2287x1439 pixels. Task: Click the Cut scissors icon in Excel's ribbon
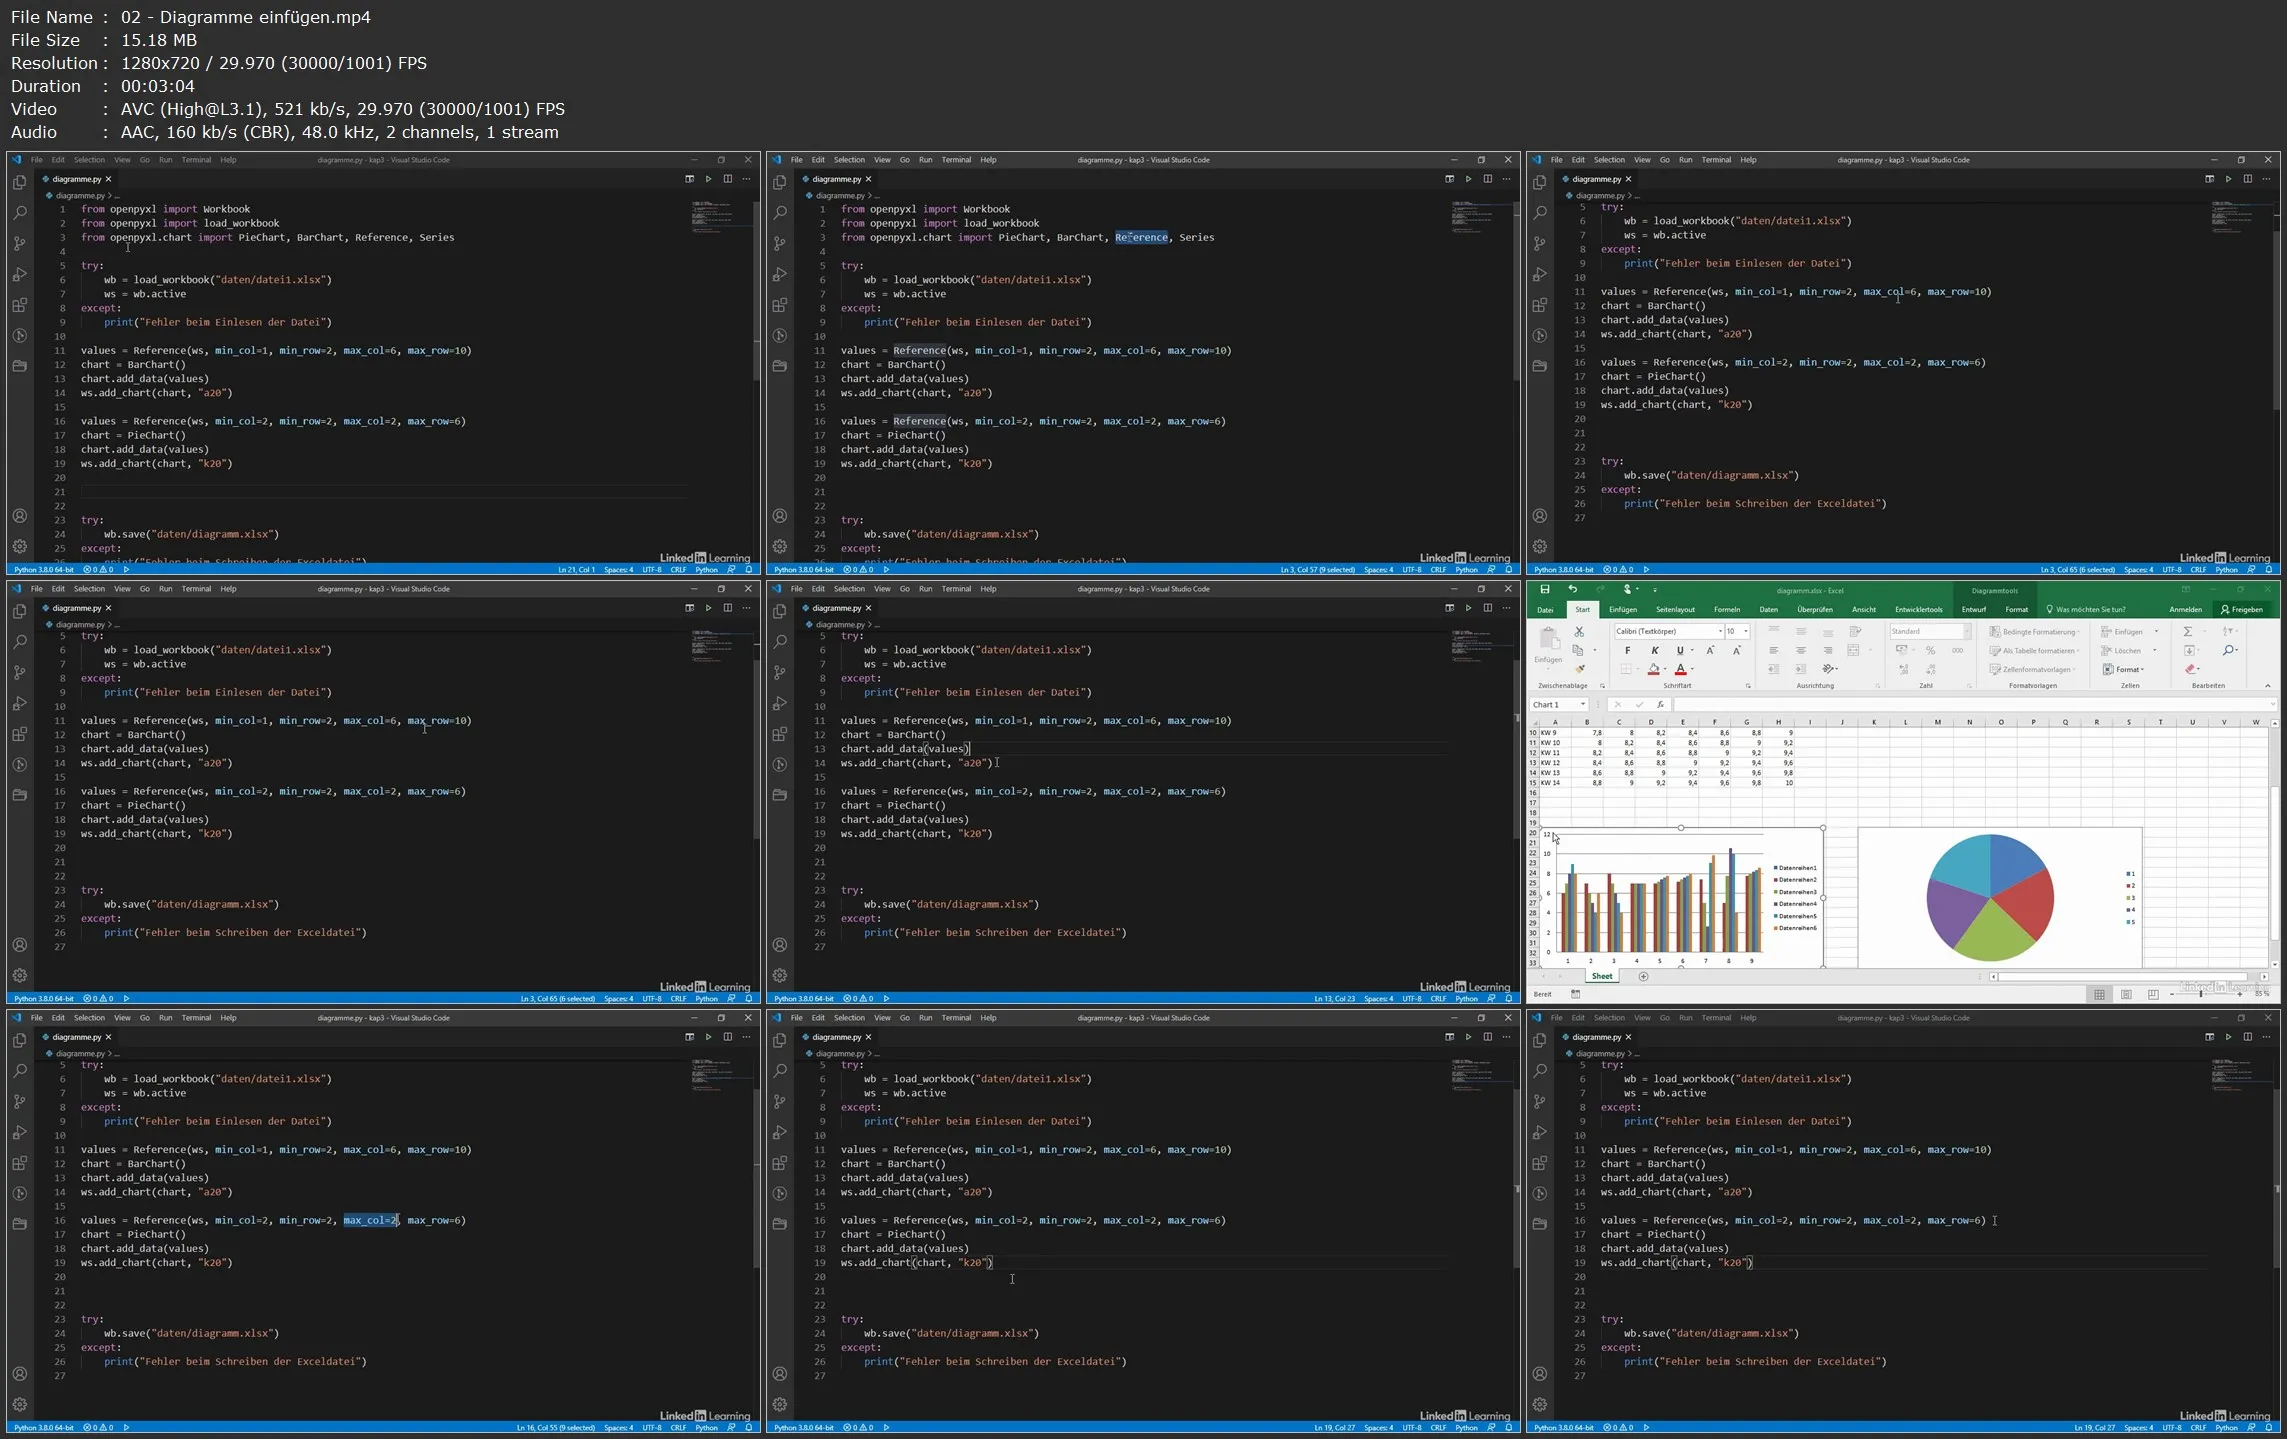tap(1579, 632)
